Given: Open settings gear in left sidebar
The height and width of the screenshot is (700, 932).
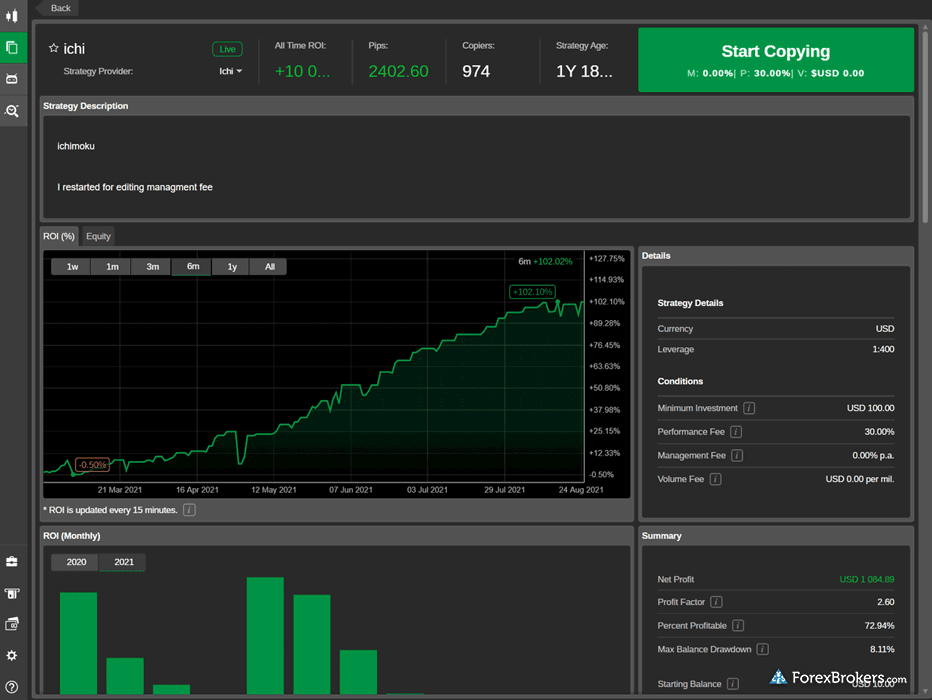Looking at the screenshot, I should (x=12, y=655).
